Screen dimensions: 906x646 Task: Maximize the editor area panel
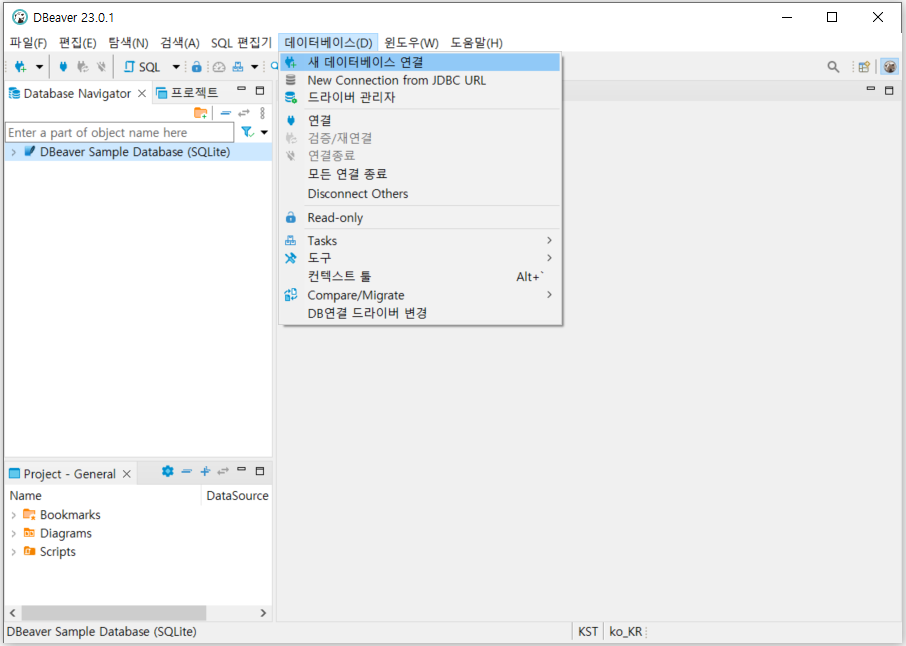pyautogui.click(x=889, y=90)
